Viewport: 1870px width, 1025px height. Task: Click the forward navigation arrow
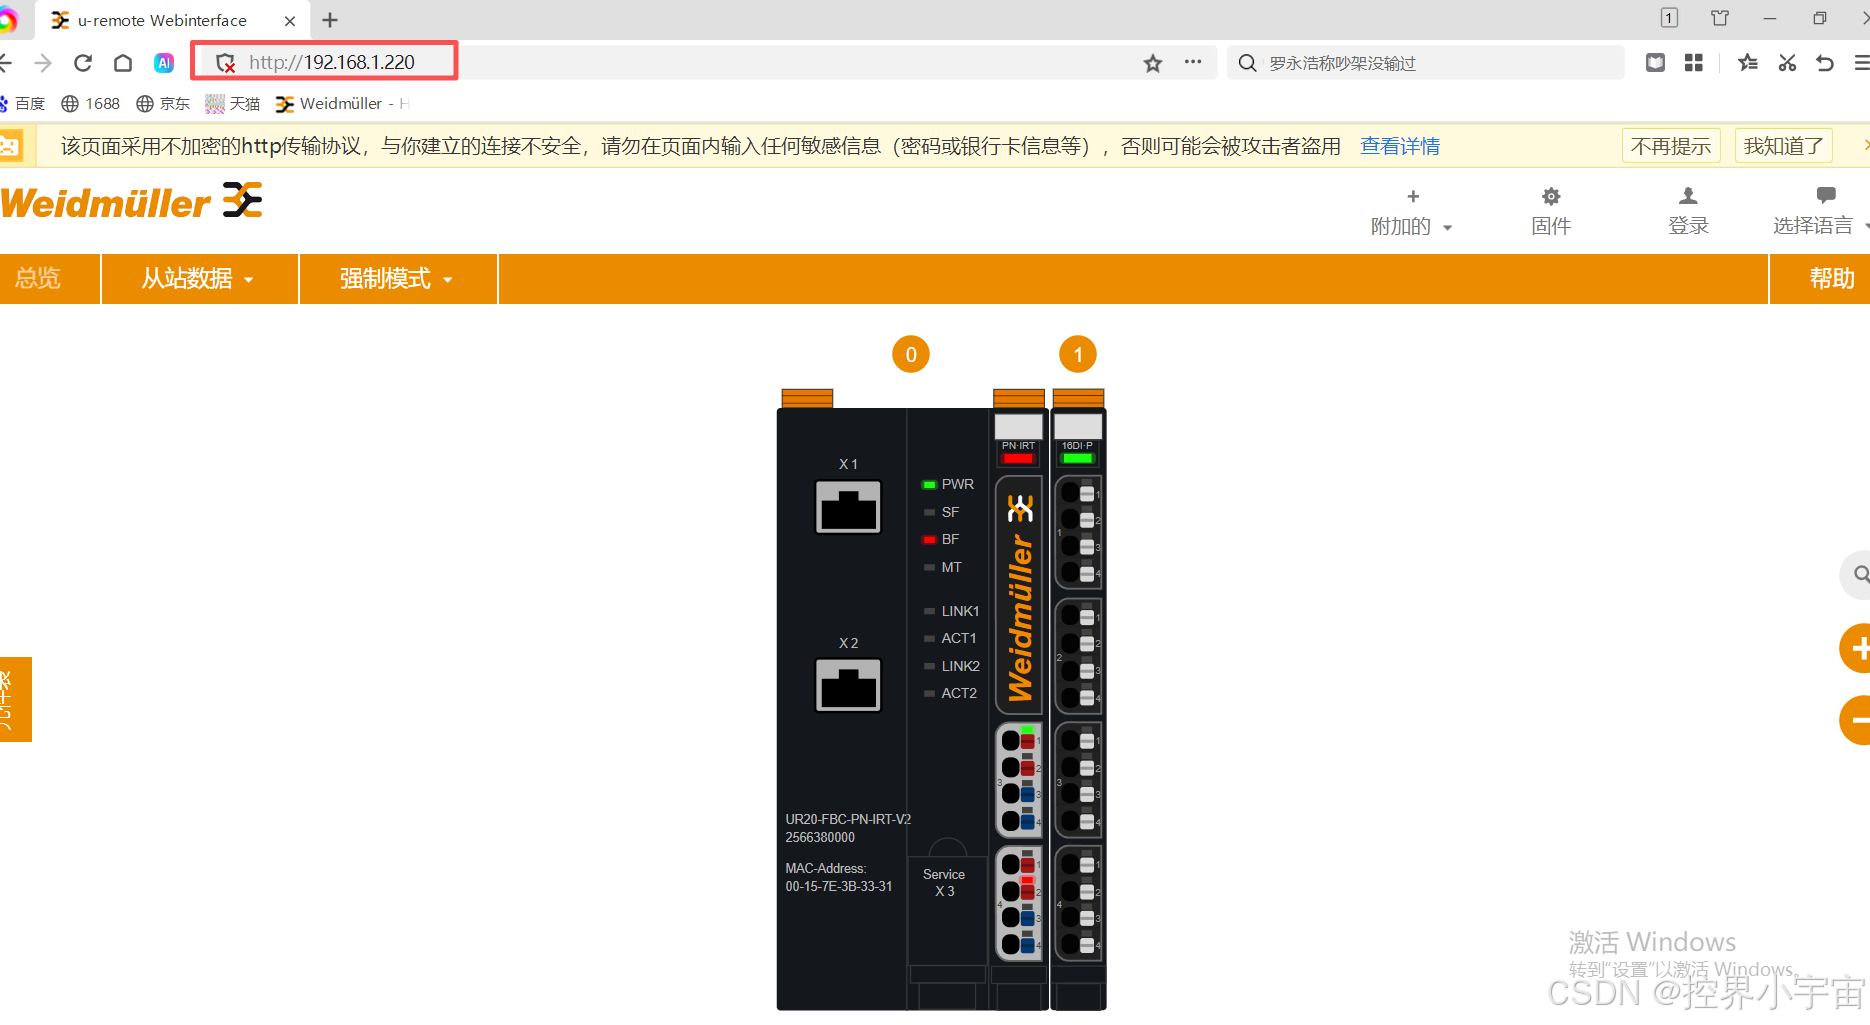pos(43,63)
